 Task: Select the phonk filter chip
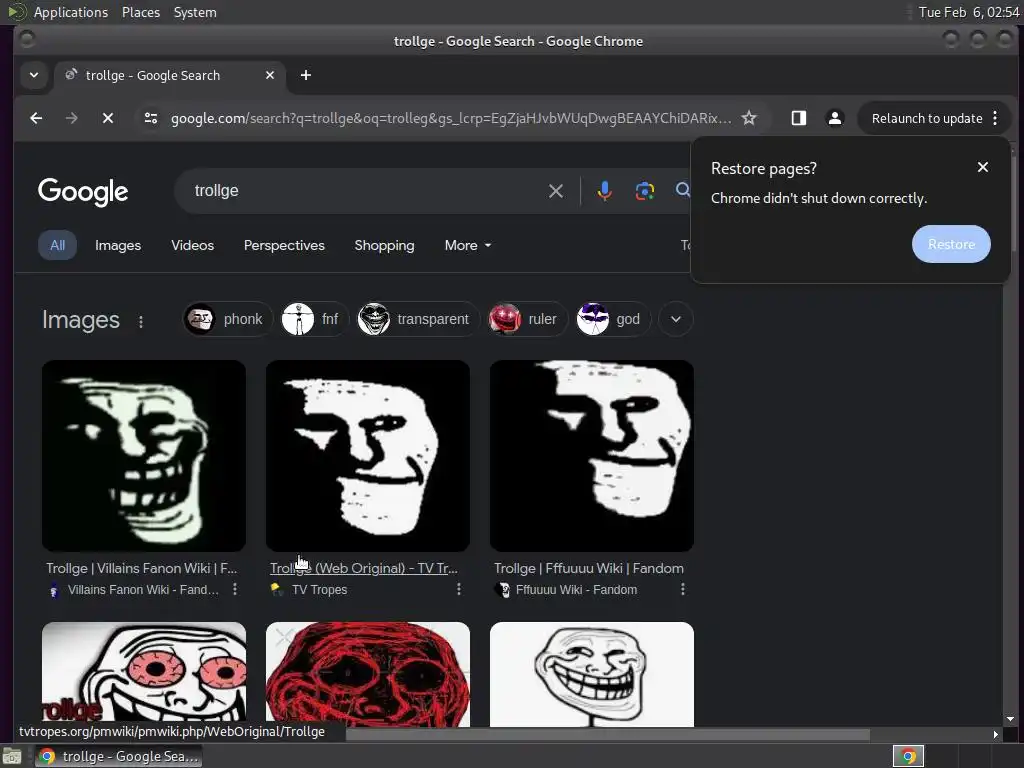pos(227,319)
